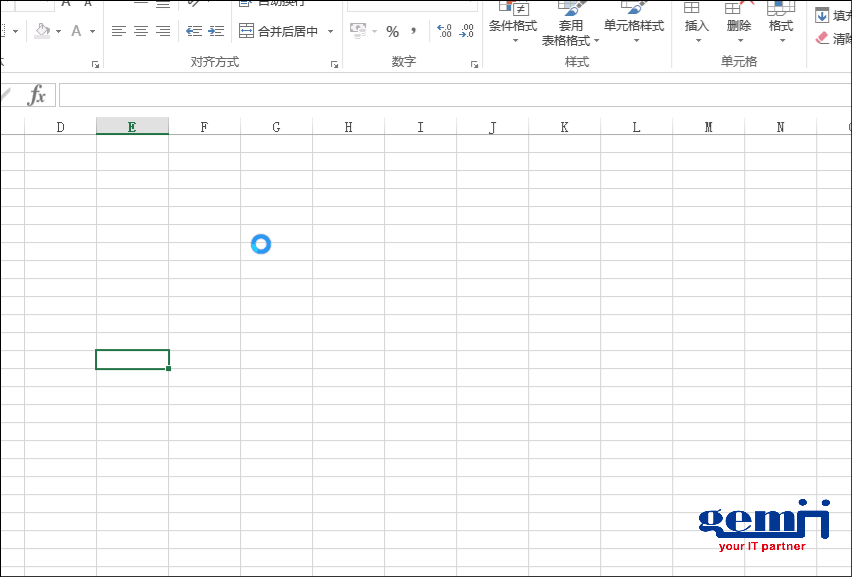The width and height of the screenshot is (852, 577).
Task: Click the 合并后居中 button
Action: pyautogui.click(x=279, y=32)
